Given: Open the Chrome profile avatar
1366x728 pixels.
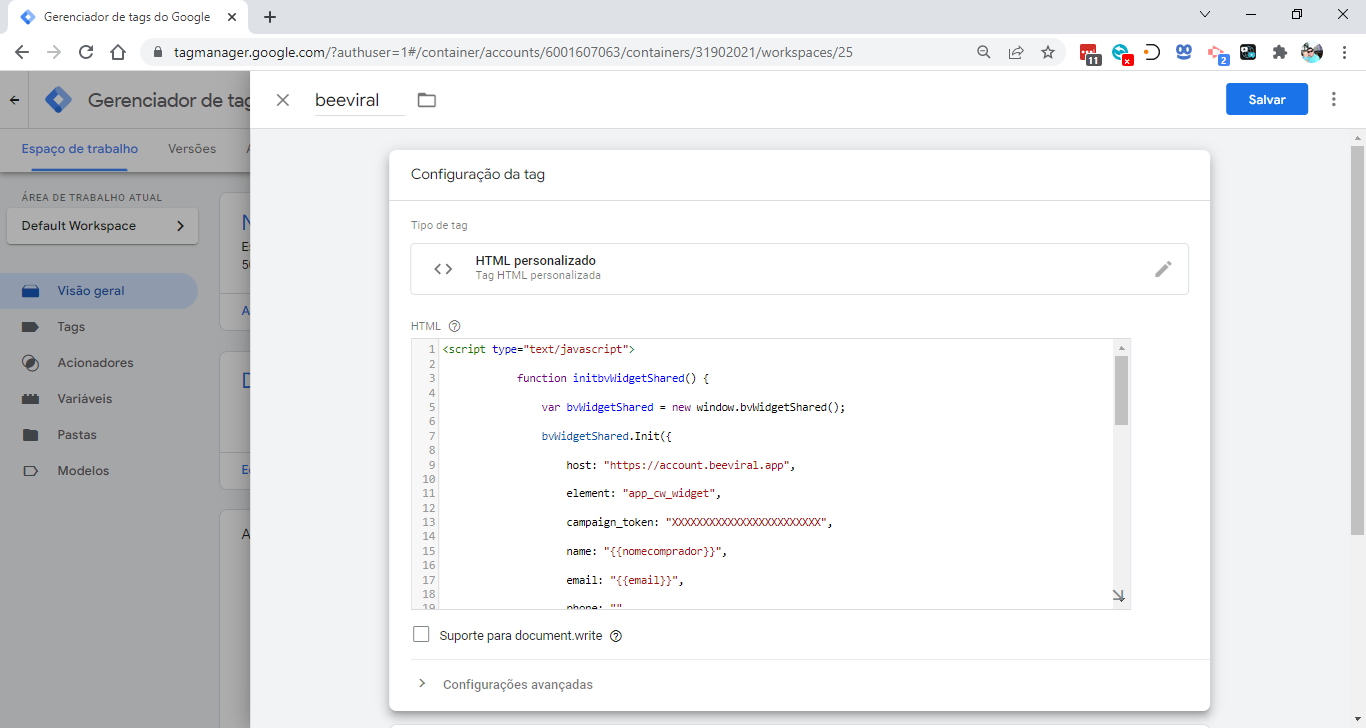Looking at the screenshot, I should tap(1311, 52).
